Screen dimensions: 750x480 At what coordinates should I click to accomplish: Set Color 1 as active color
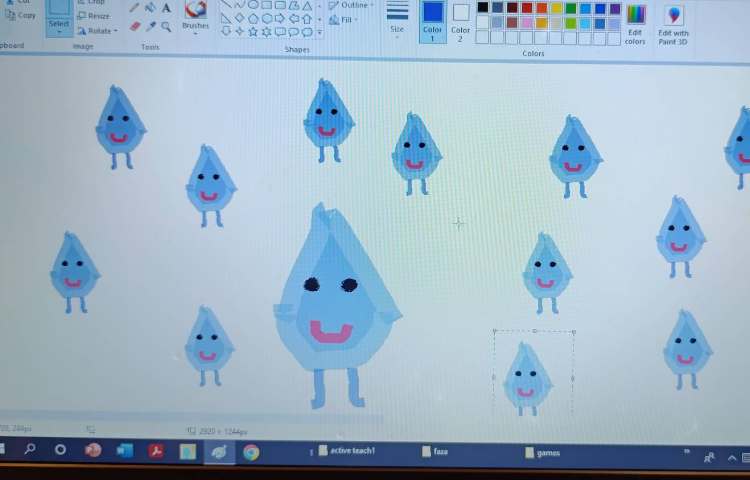click(432, 20)
